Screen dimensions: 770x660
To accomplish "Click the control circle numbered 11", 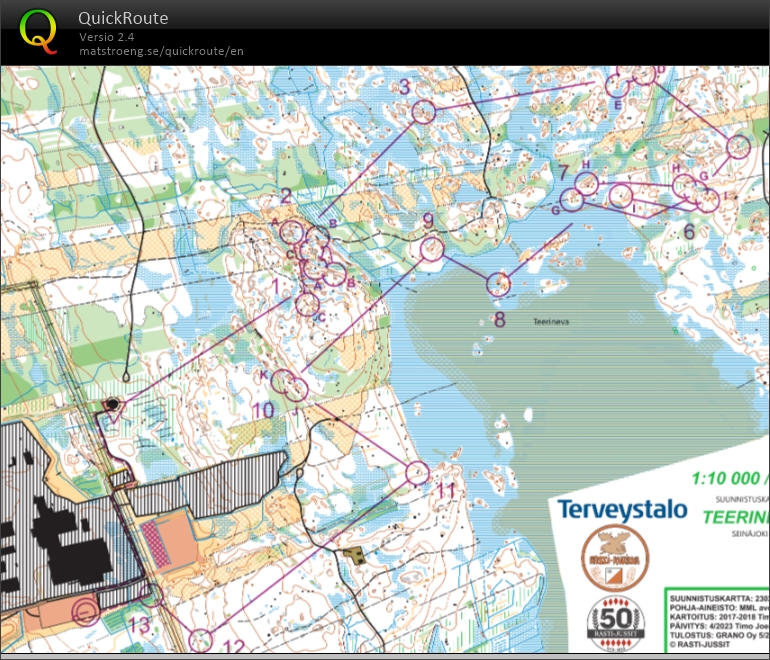I will pyautogui.click(x=418, y=472).
